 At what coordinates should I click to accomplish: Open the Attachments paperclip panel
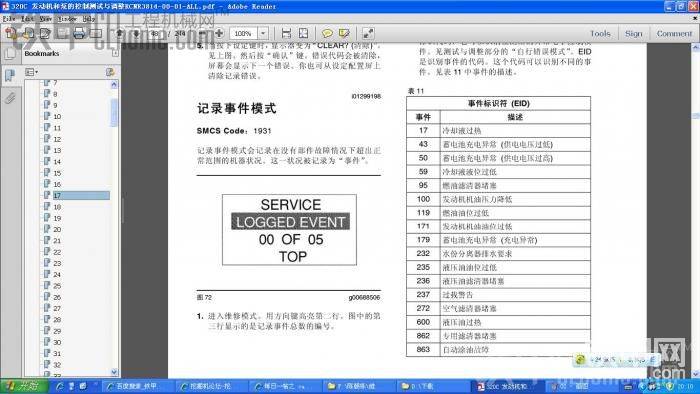click(x=10, y=98)
